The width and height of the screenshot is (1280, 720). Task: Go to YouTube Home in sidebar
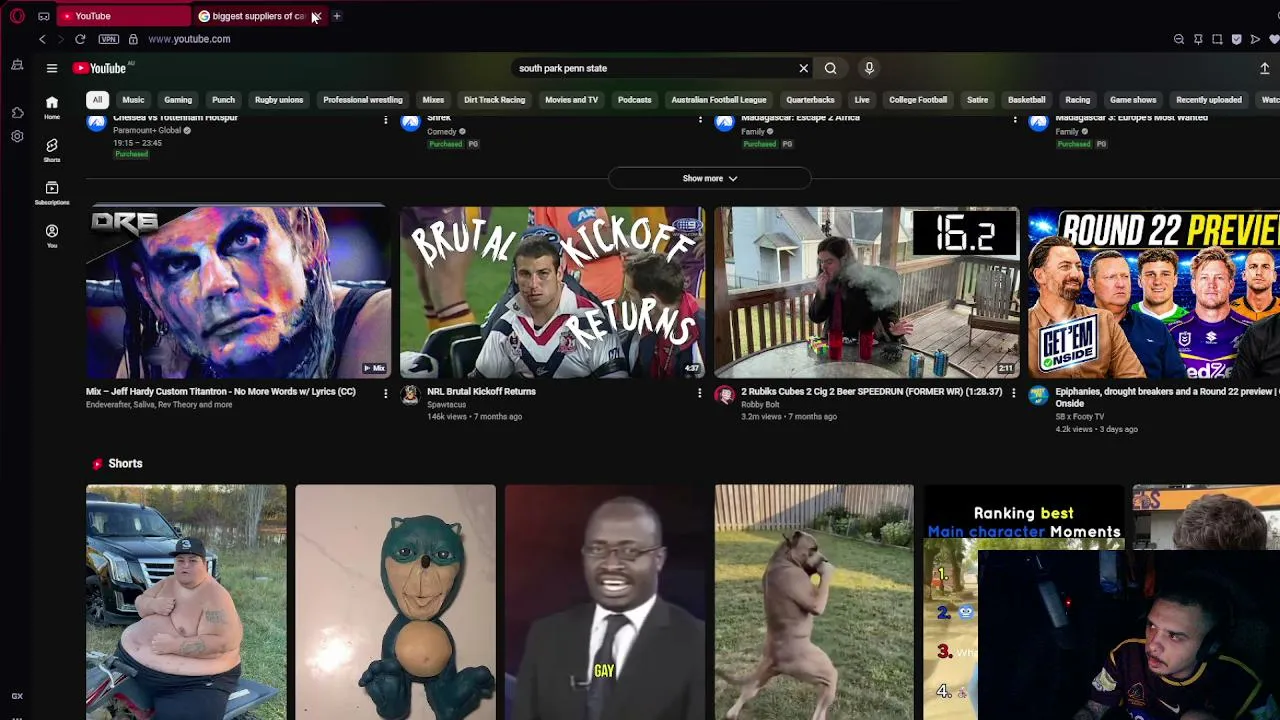(x=52, y=107)
